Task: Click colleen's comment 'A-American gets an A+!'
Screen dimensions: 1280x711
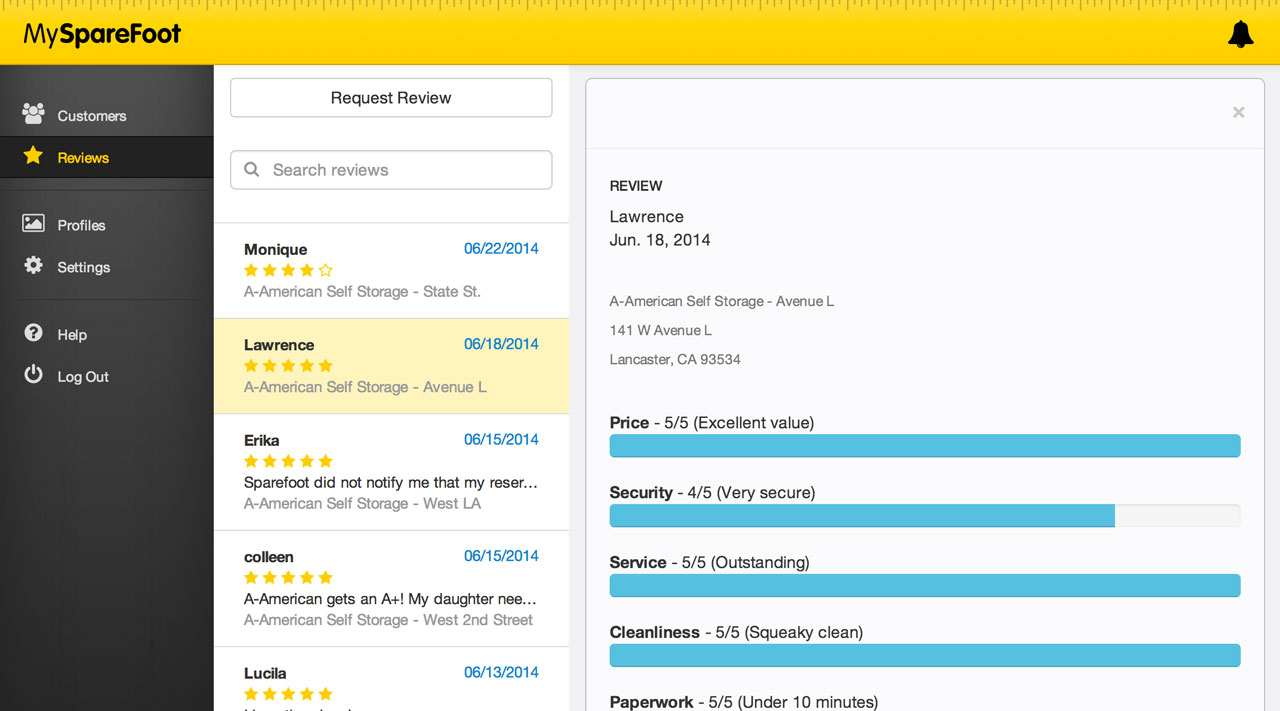Action: [x=391, y=599]
